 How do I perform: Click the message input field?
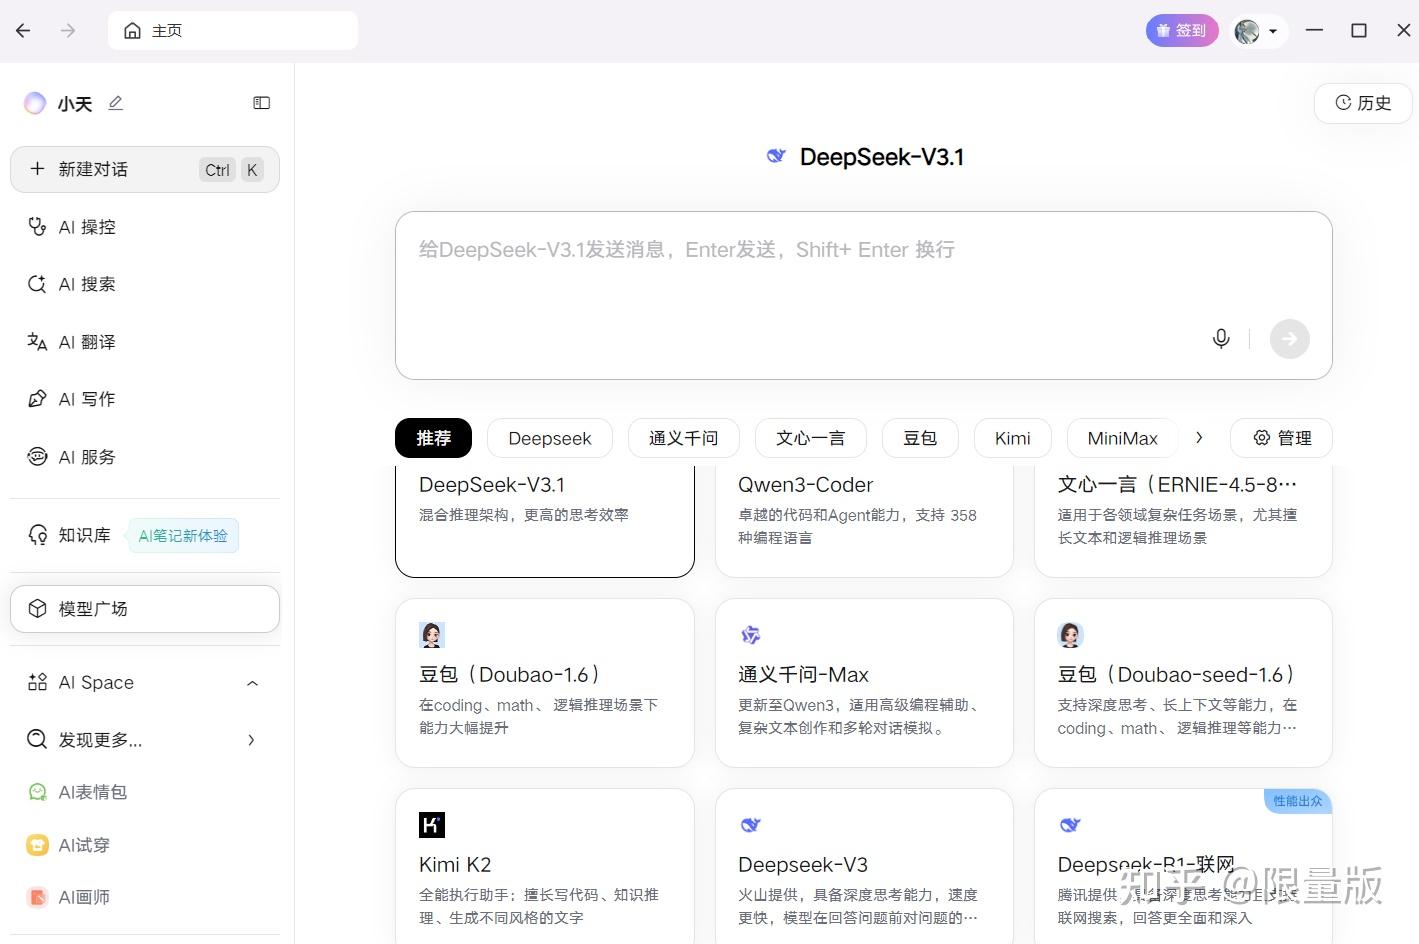click(864, 295)
